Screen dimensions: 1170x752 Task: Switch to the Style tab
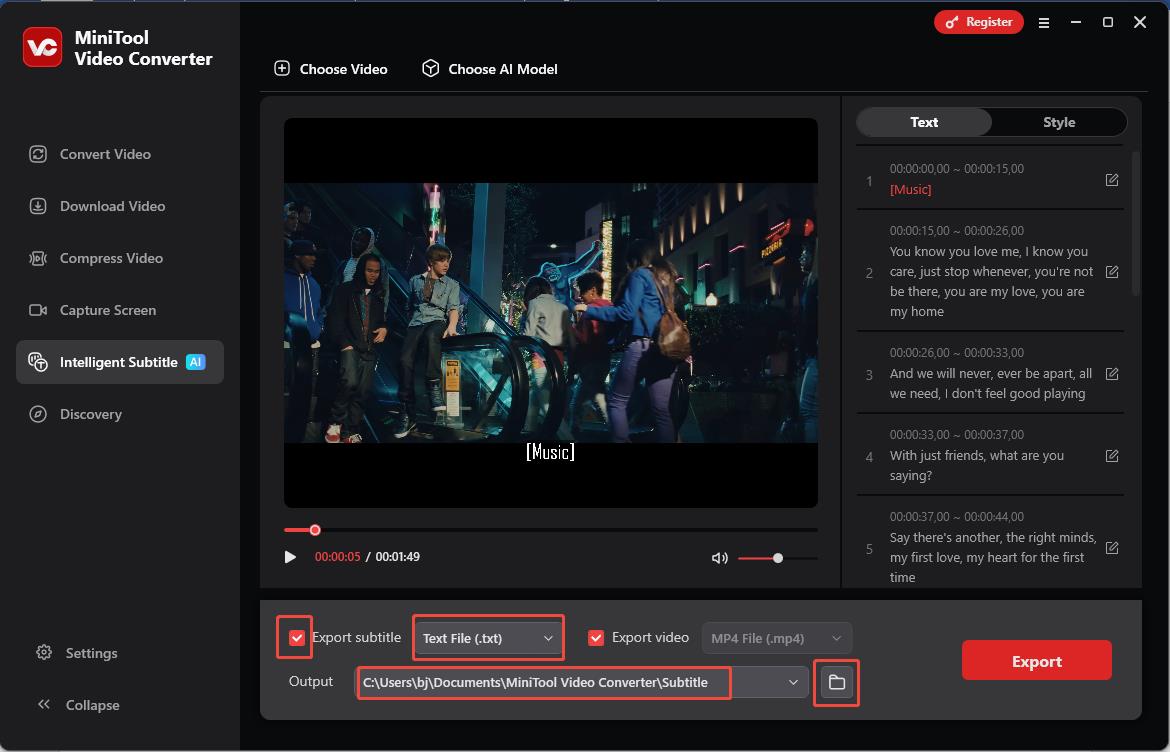click(x=1058, y=122)
